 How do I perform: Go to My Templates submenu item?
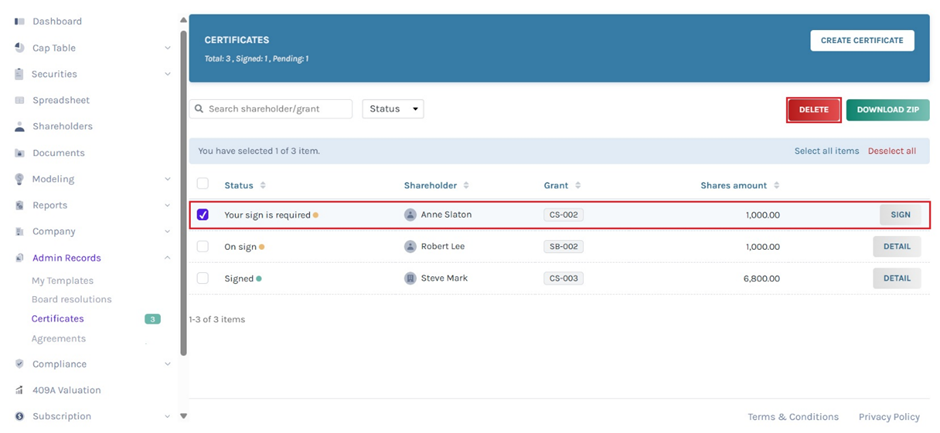click(62, 281)
